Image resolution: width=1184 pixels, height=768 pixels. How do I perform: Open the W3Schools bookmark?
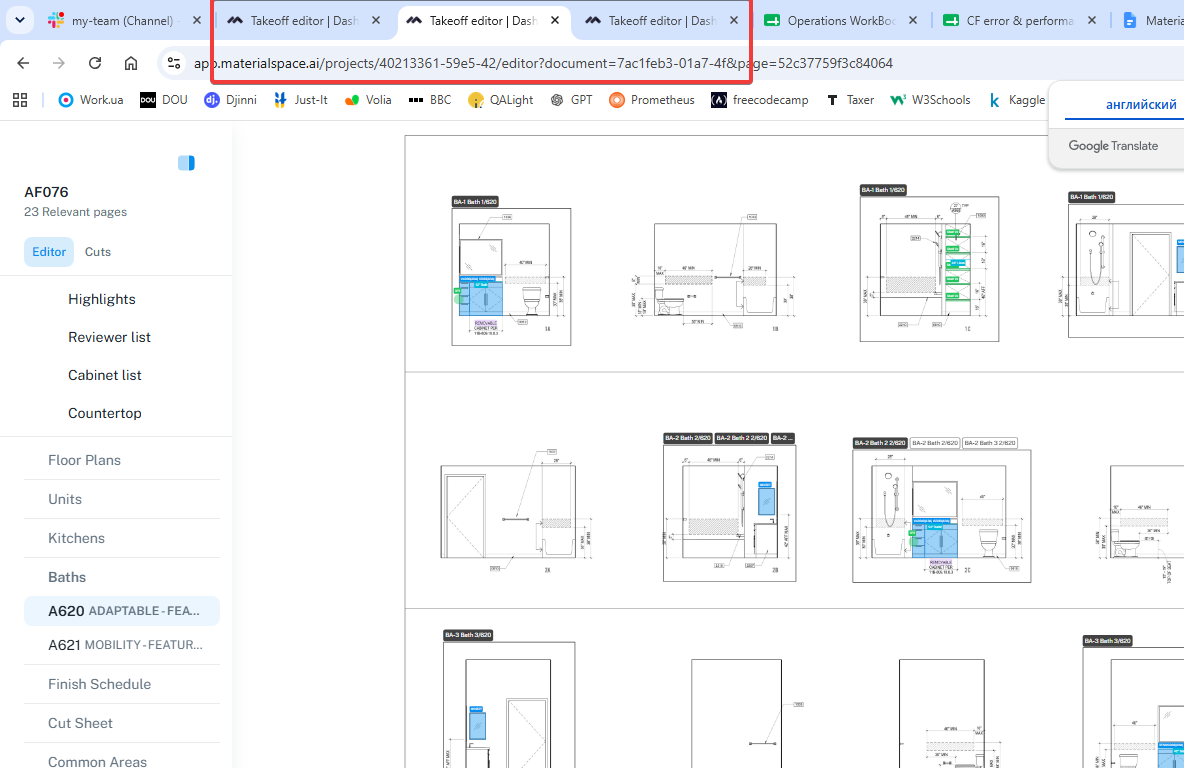[x=930, y=100]
